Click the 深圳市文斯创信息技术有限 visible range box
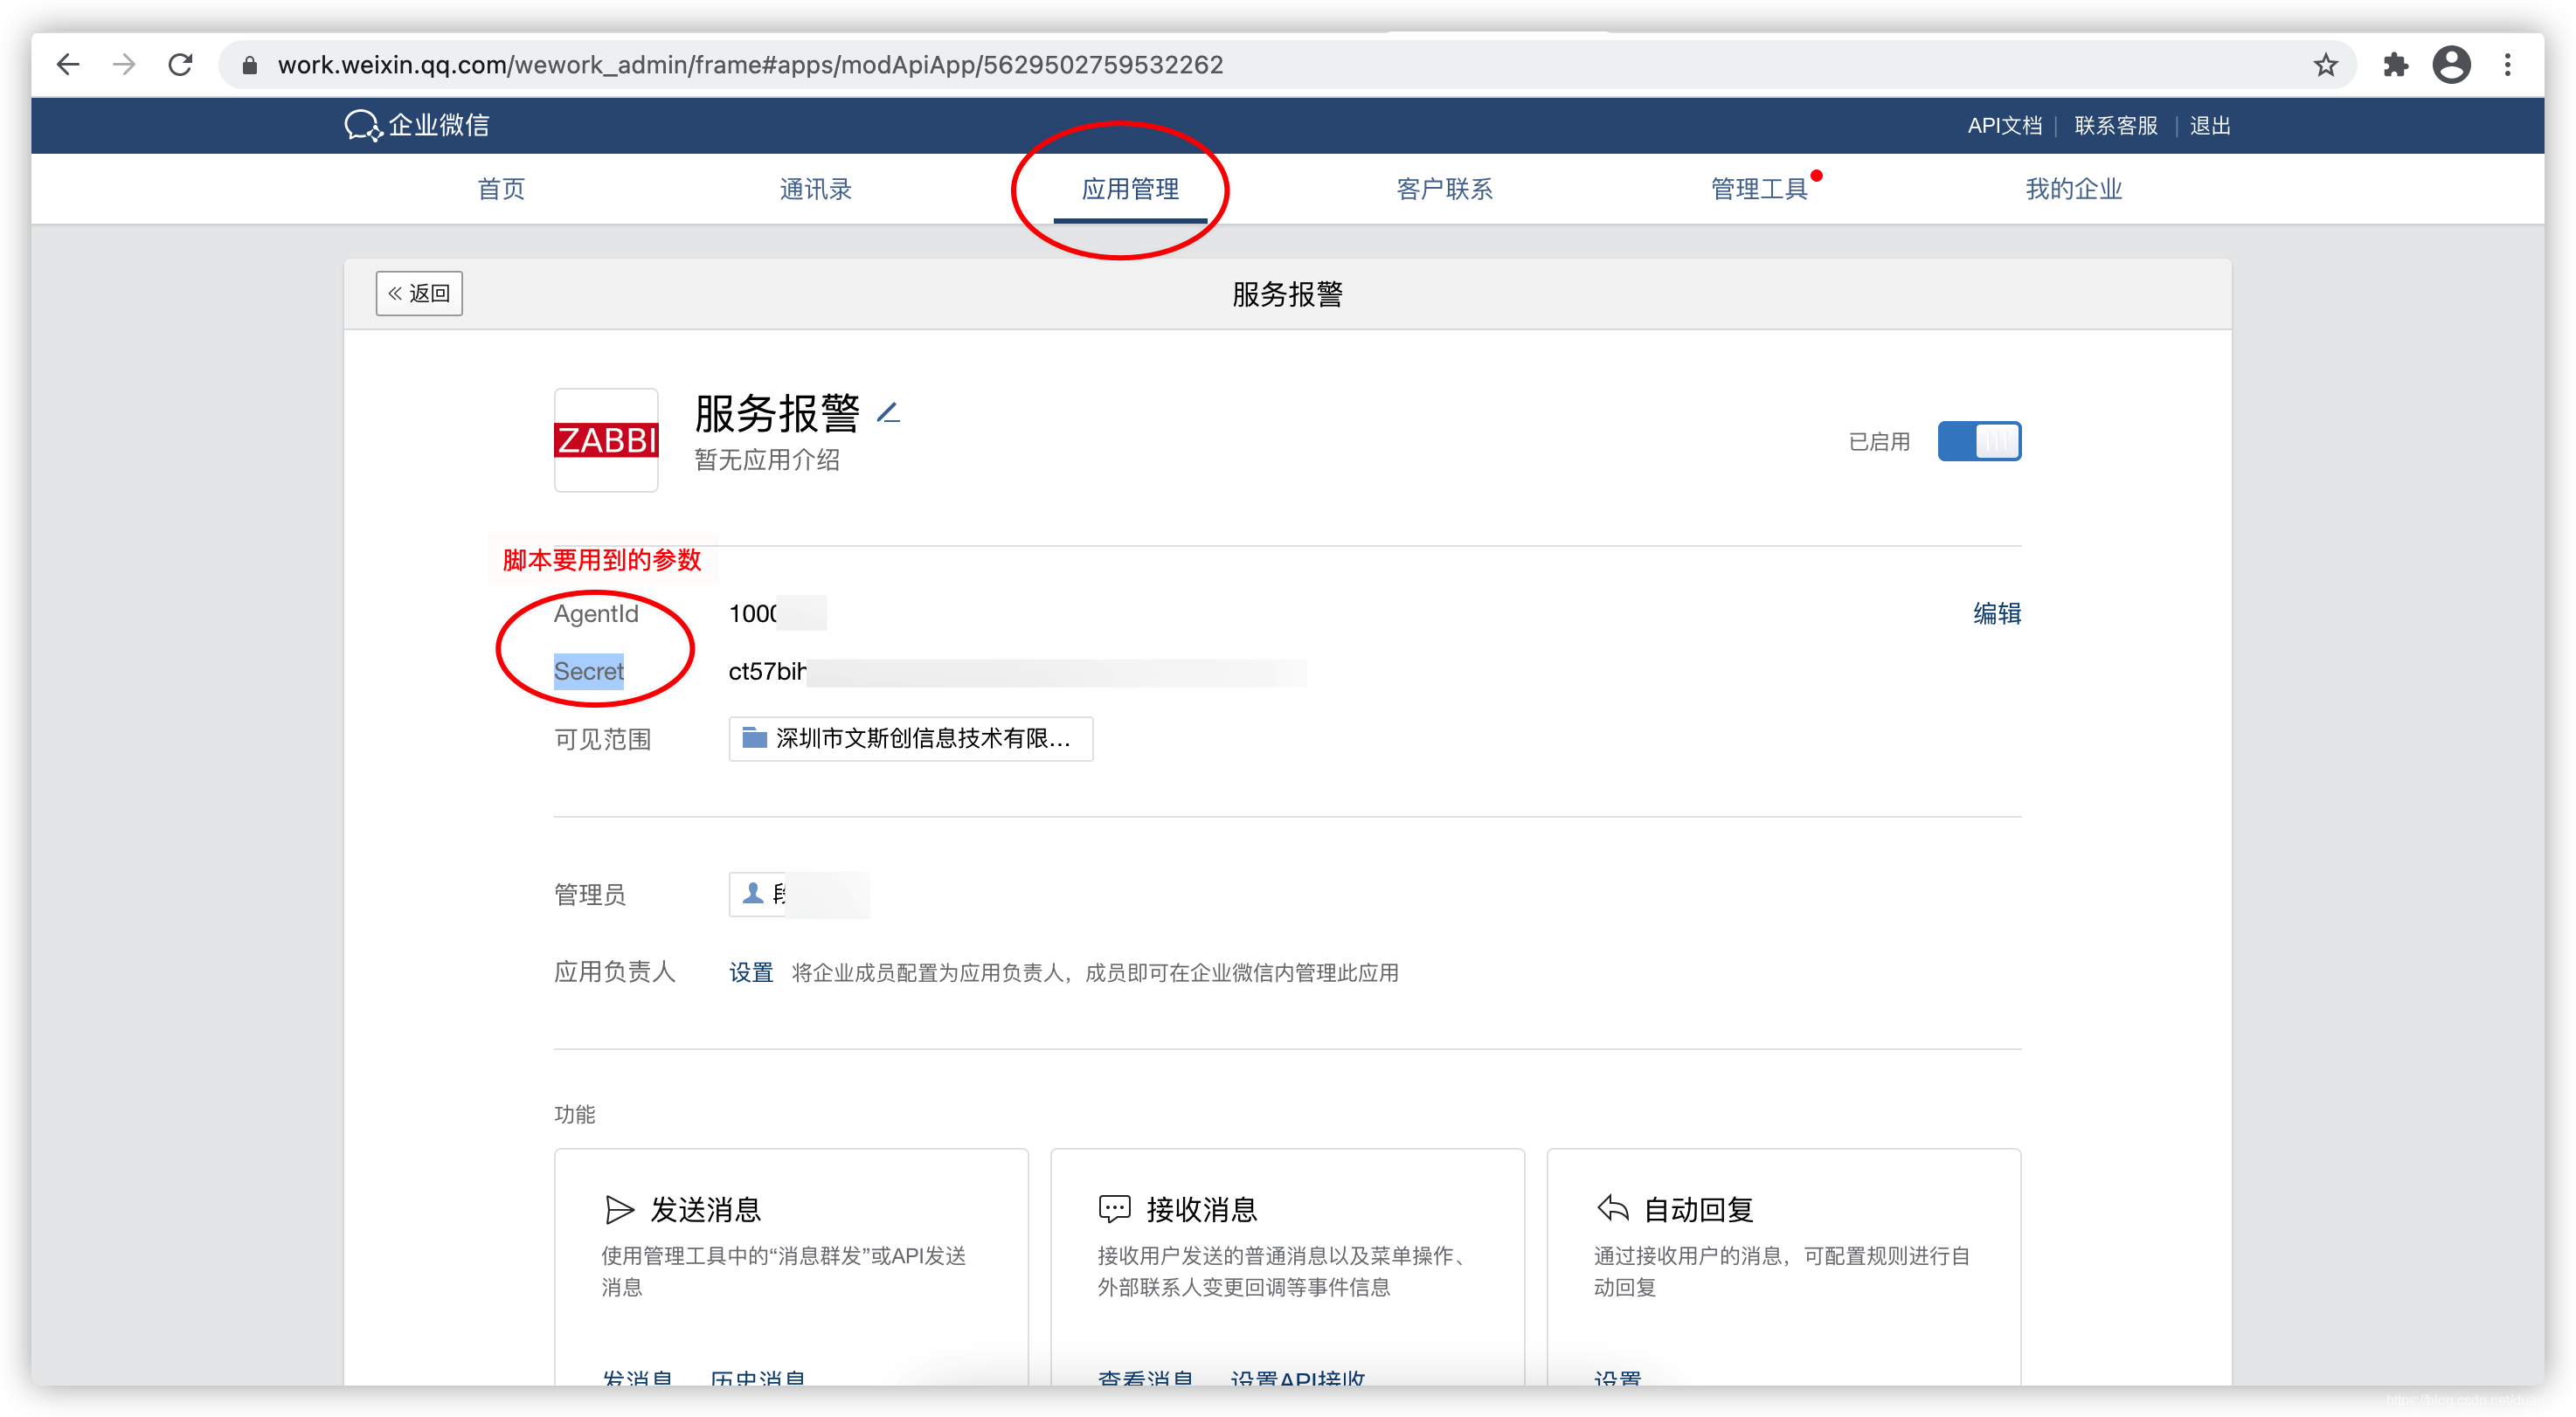 pyautogui.click(x=910, y=738)
